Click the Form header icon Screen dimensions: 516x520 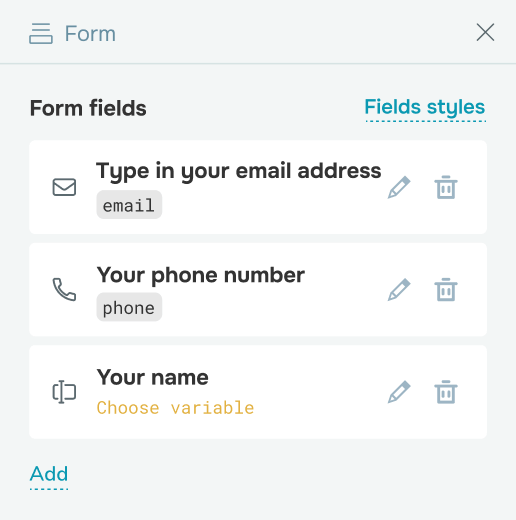point(41,33)
